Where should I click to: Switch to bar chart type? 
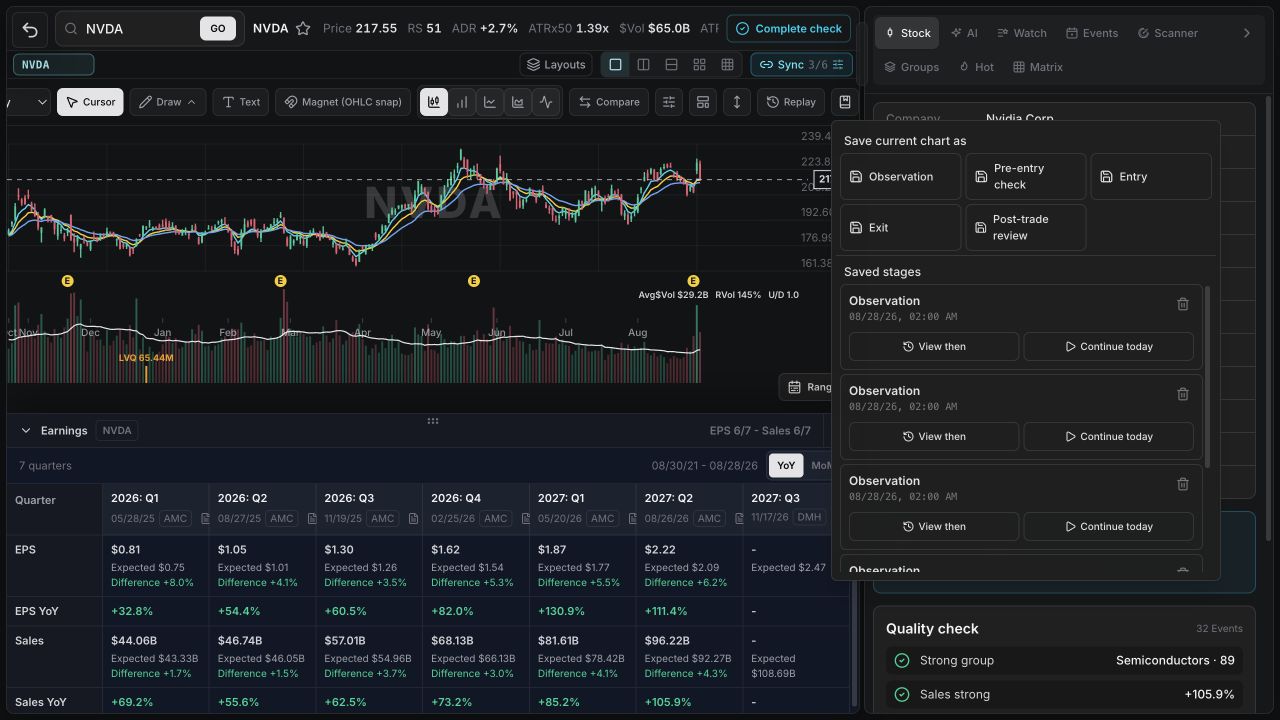click(462, 102)
